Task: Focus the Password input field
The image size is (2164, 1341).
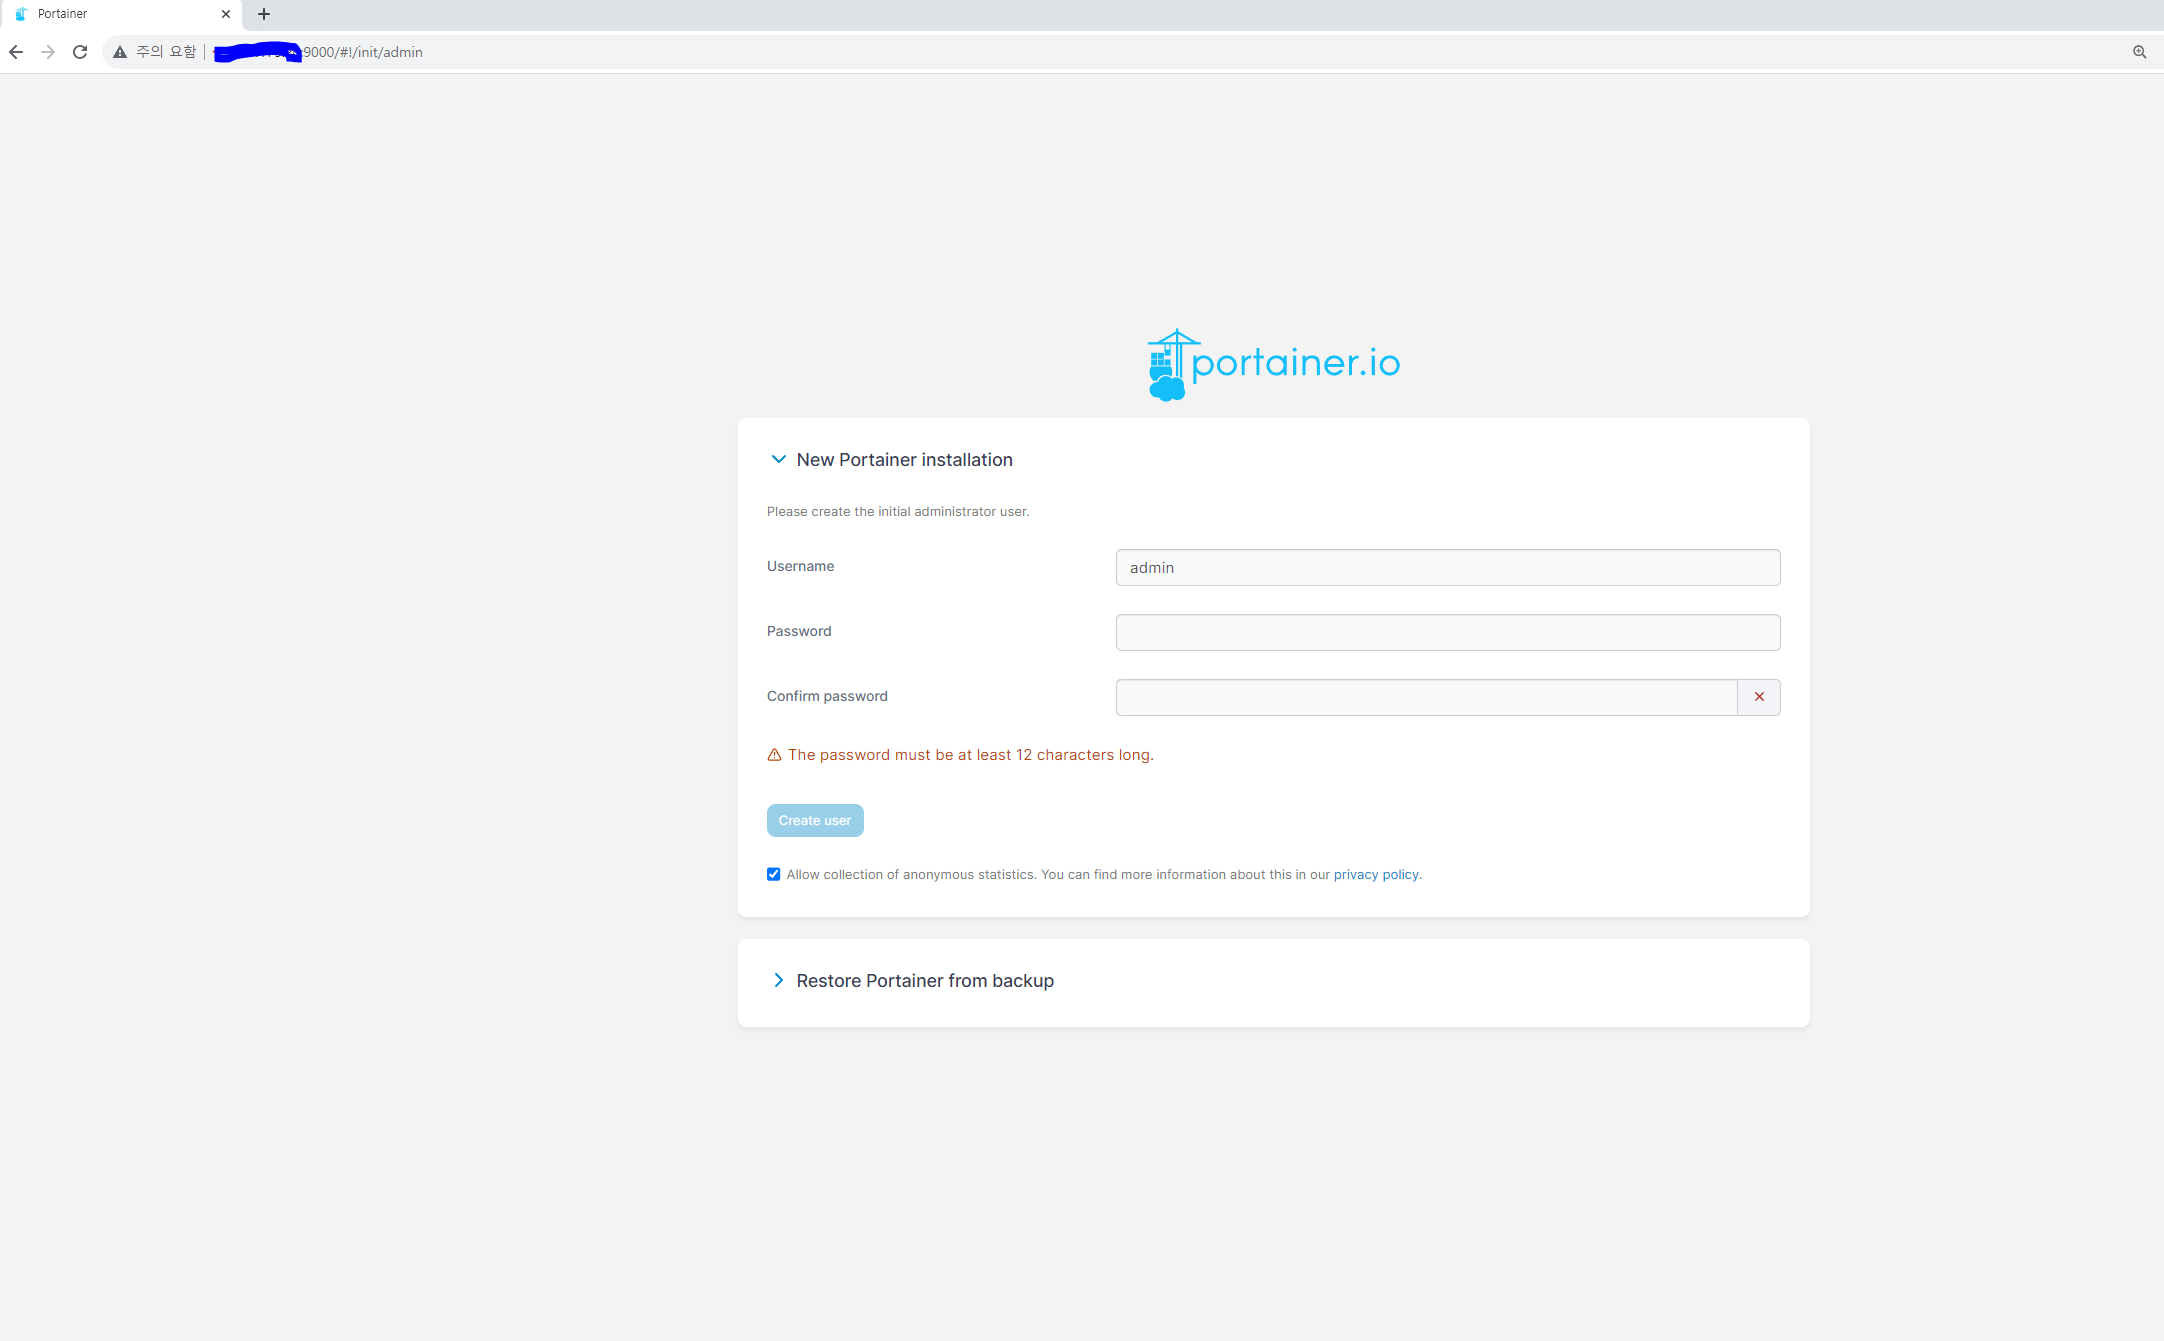Action: [1448, 632]
